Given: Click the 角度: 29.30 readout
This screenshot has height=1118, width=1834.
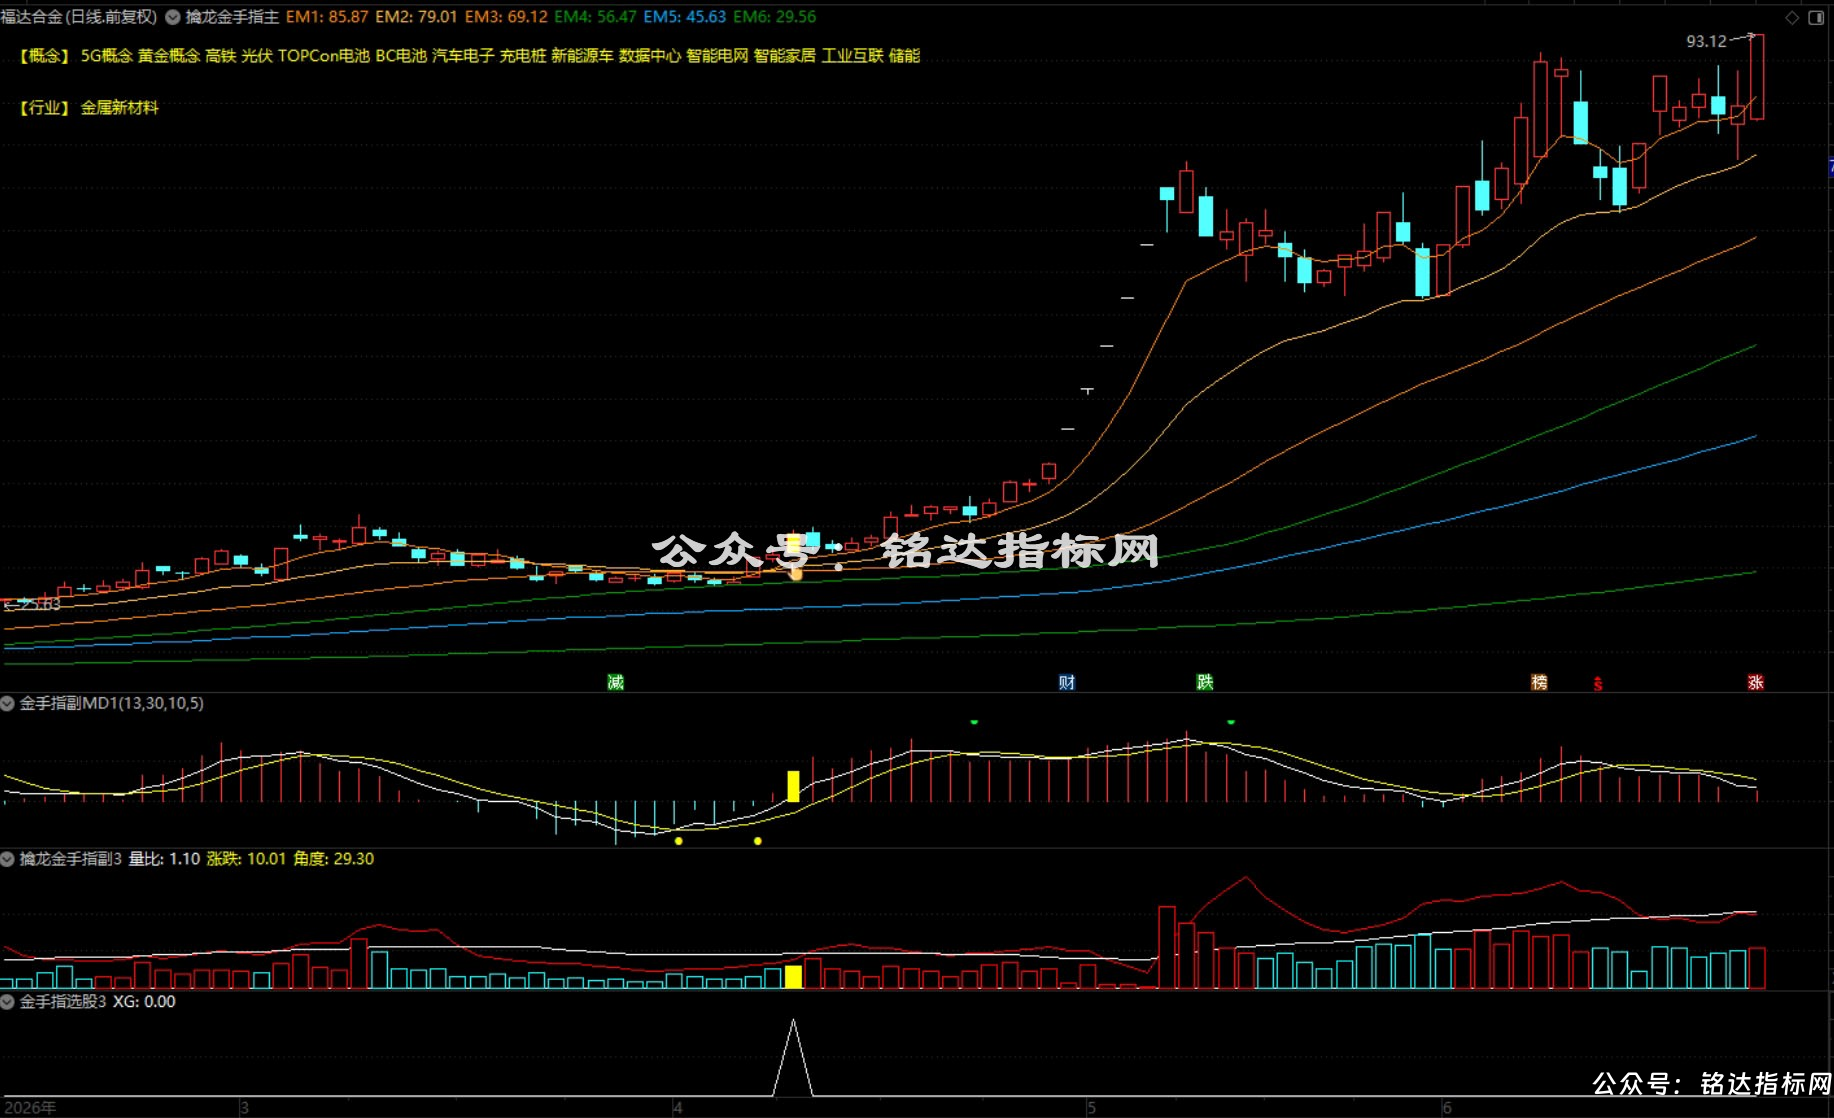Looking at the screenshot, I should (333, 859).
